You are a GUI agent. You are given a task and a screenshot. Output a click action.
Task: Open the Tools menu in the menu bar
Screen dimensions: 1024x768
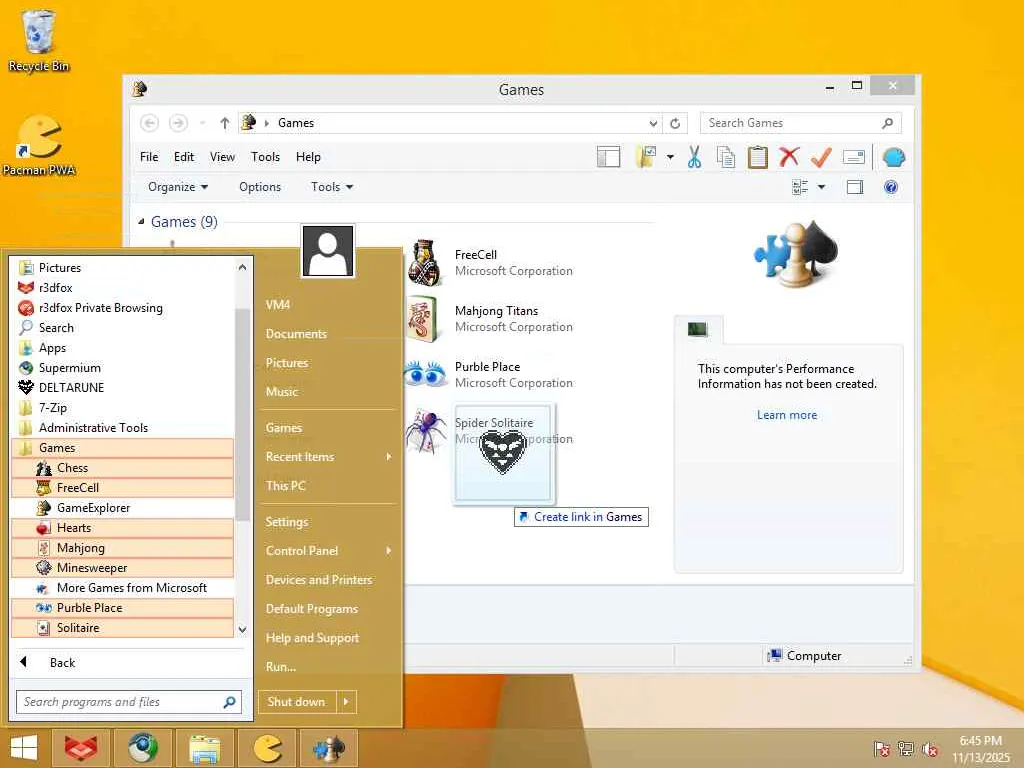pyautogui.click(x=265, y=157)
